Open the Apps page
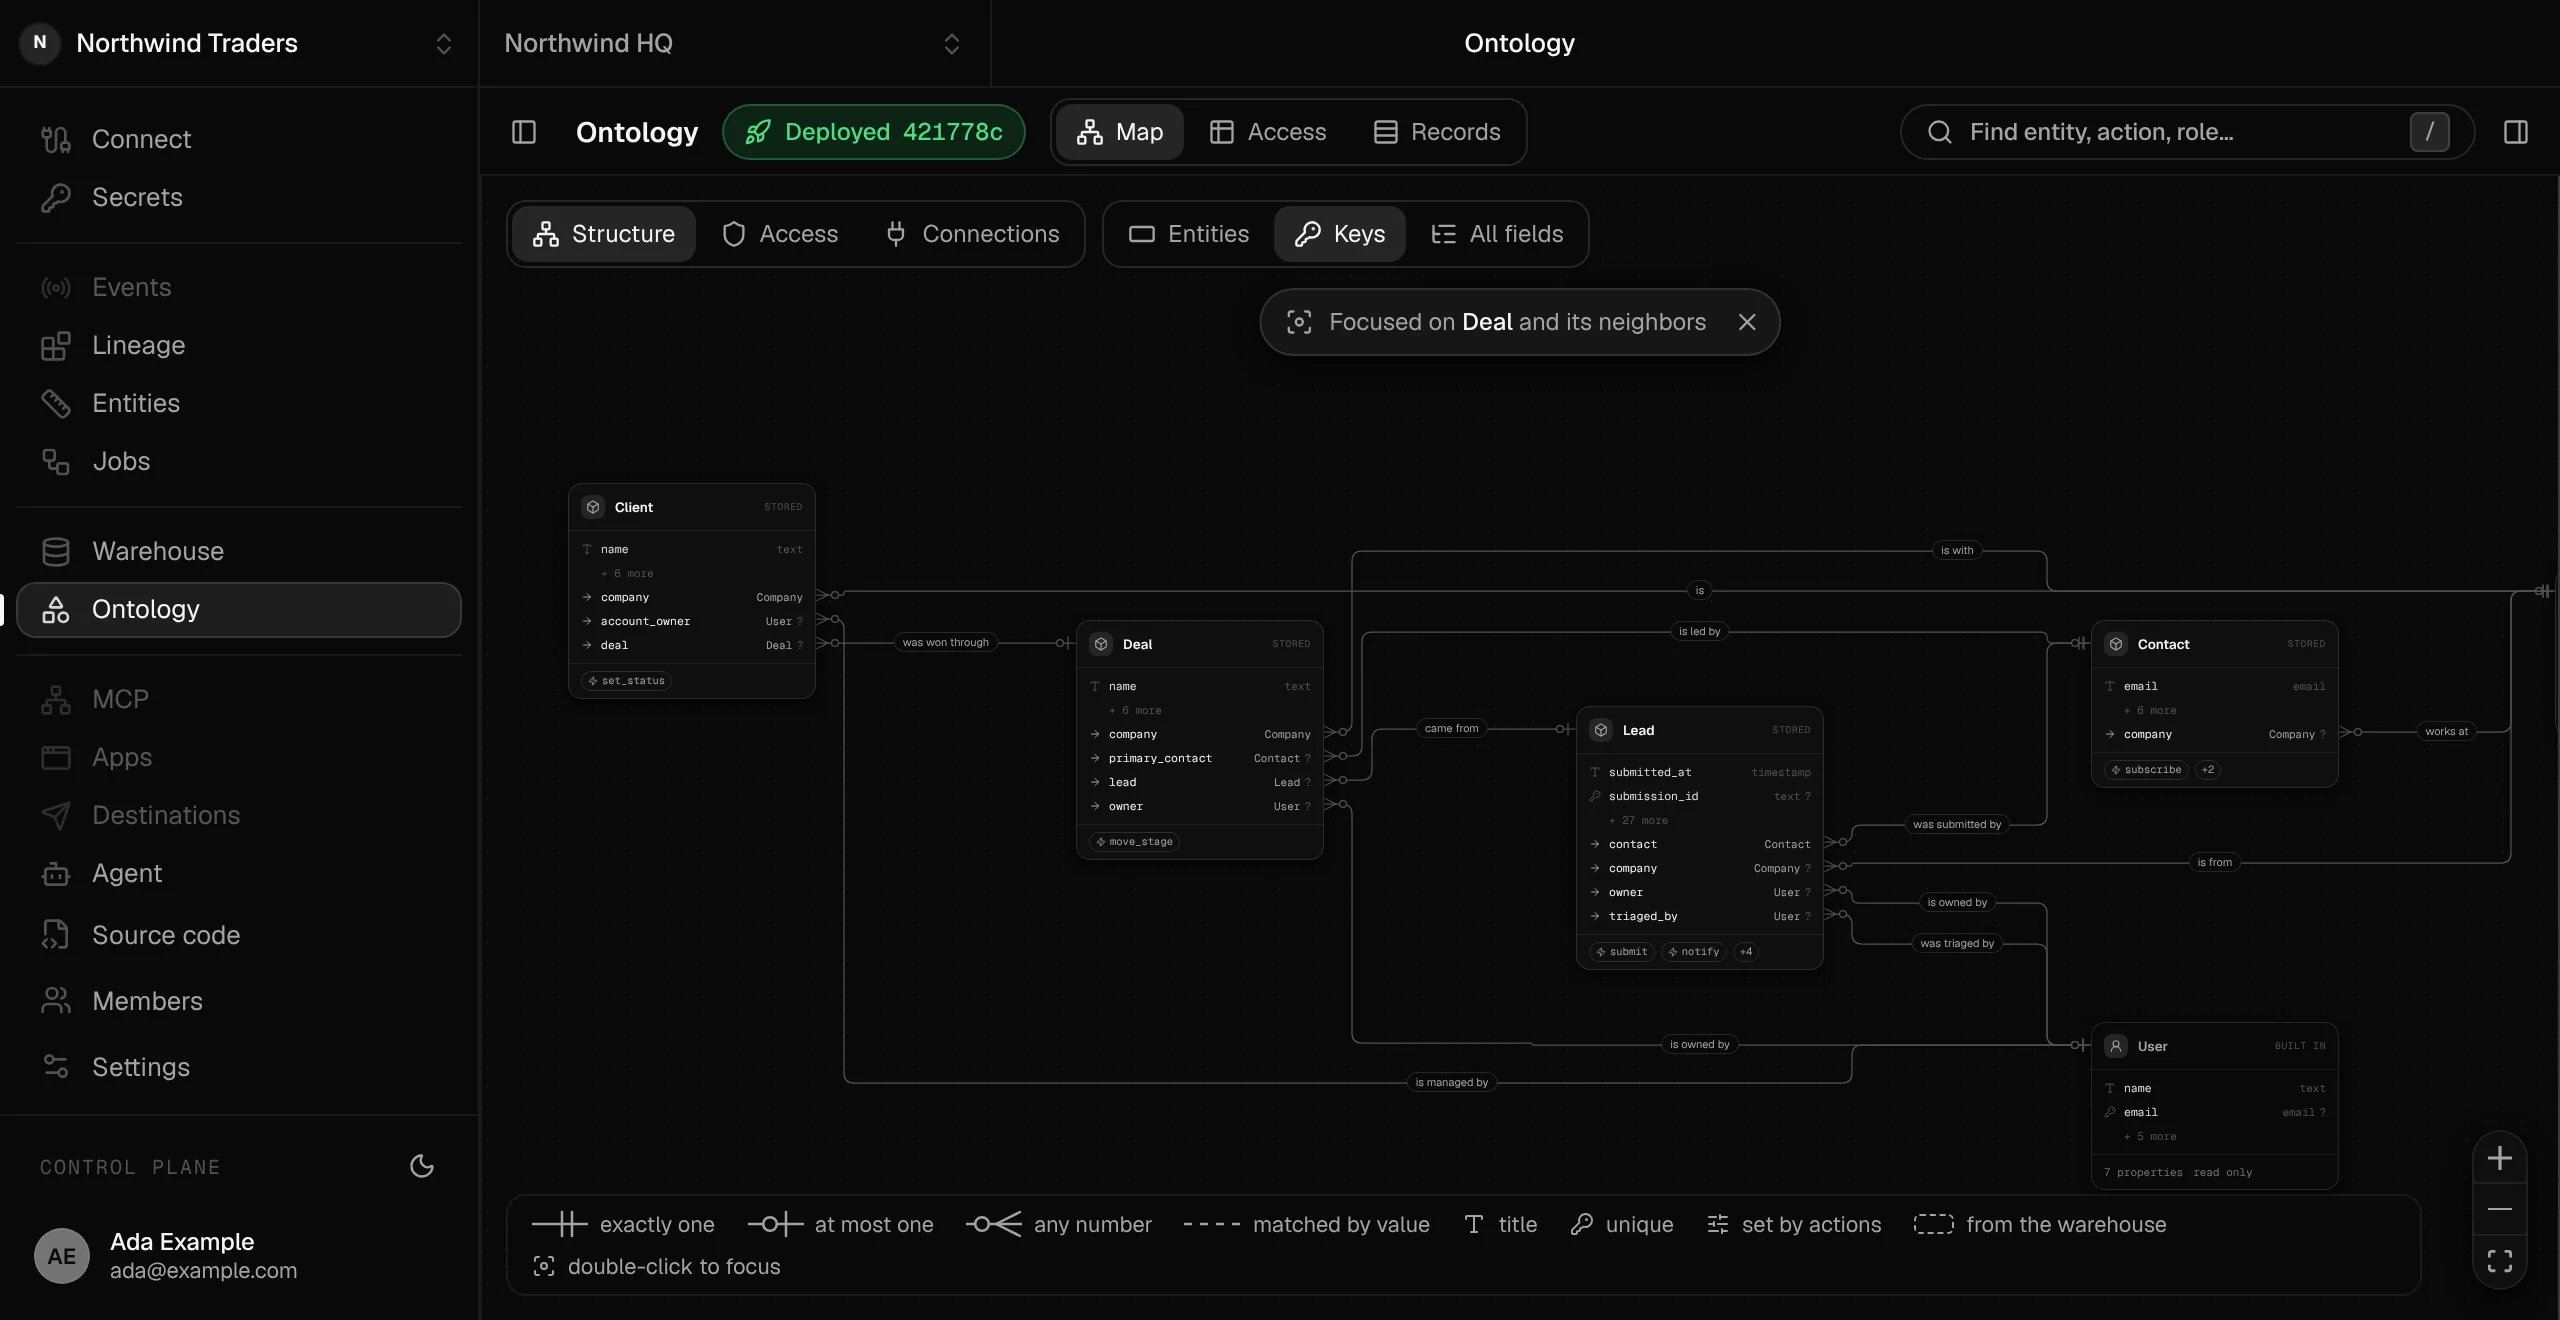Image resolution: width=2560 pixels, height=1320 pixels. tap(239, 757)
